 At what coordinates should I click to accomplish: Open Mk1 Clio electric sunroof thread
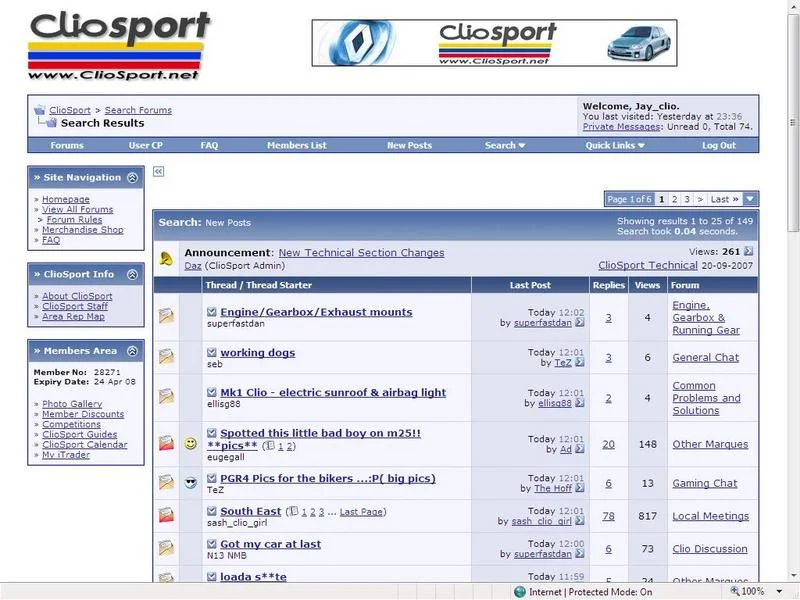pyautogui.click(x=333, y=392)
